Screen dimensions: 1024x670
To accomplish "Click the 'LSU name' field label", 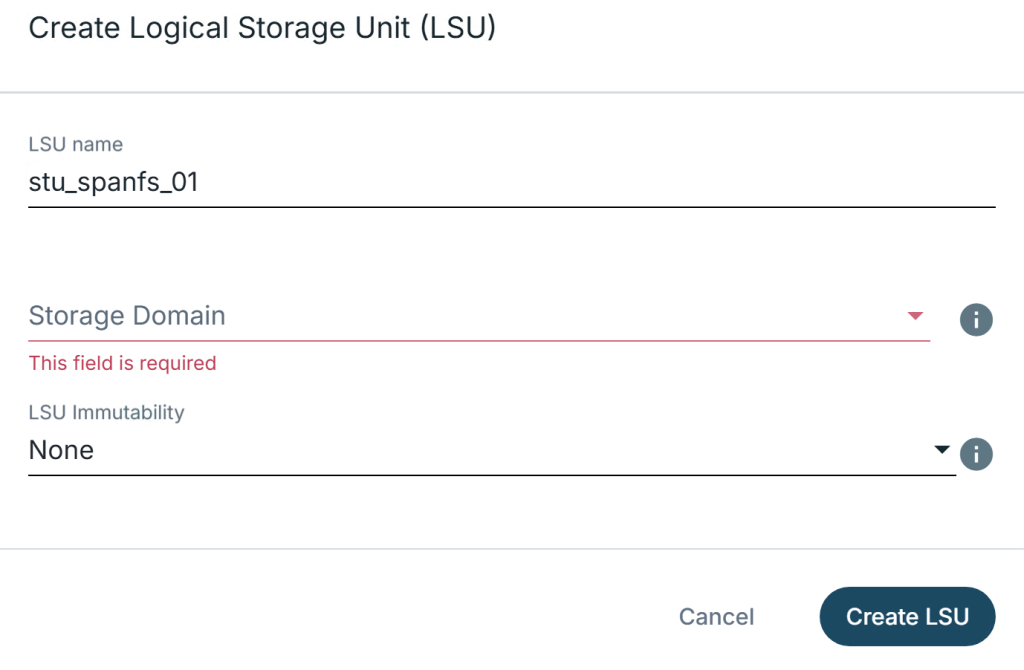I will point(76,145).
